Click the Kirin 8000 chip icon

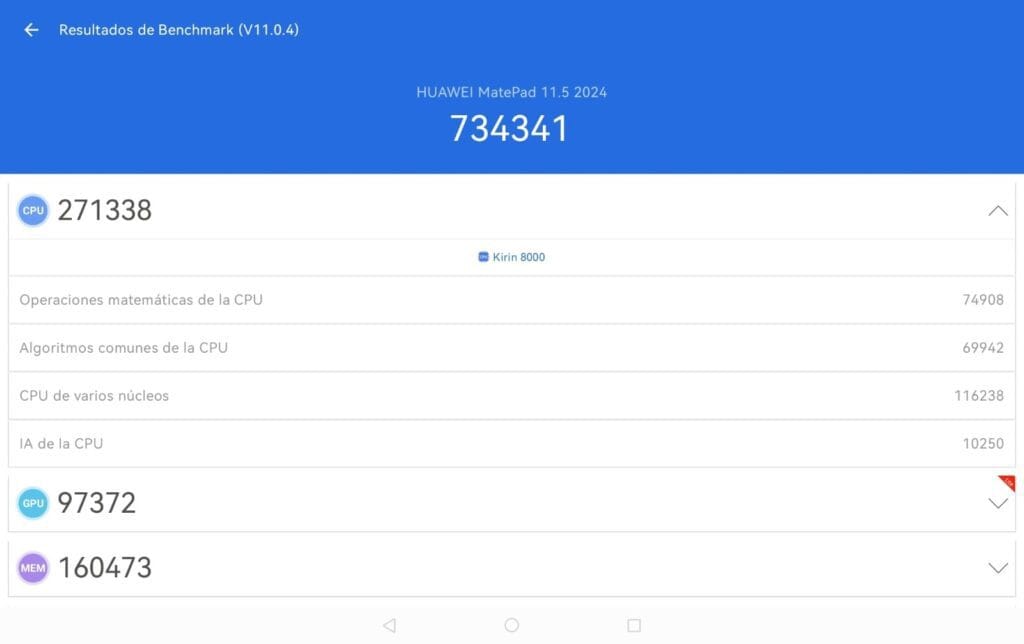click(x=483, y=257)
